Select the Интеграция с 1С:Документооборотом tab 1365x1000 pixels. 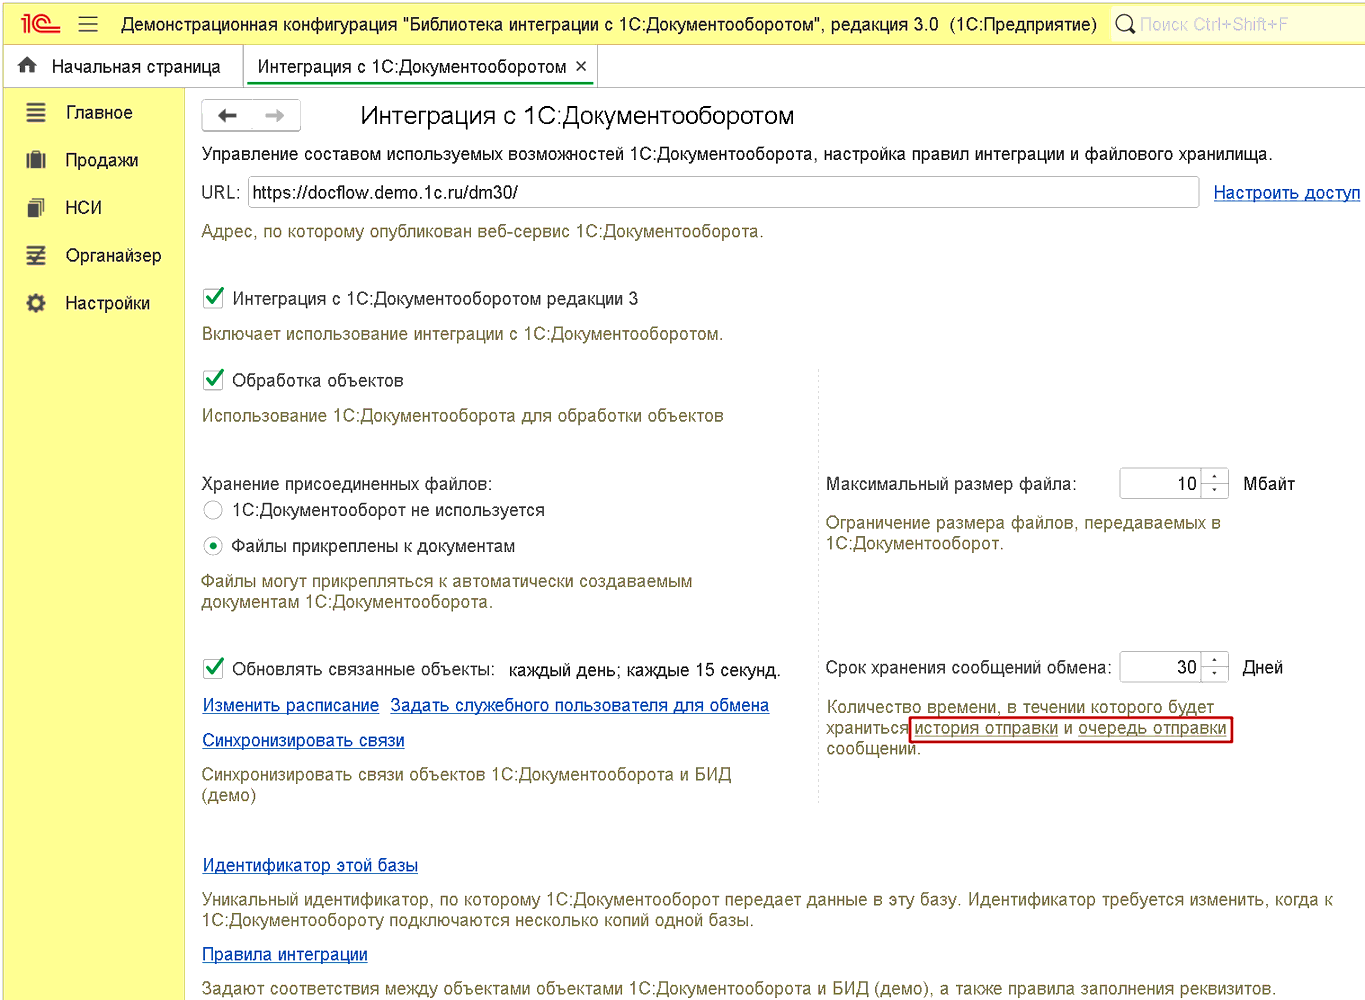412,66
